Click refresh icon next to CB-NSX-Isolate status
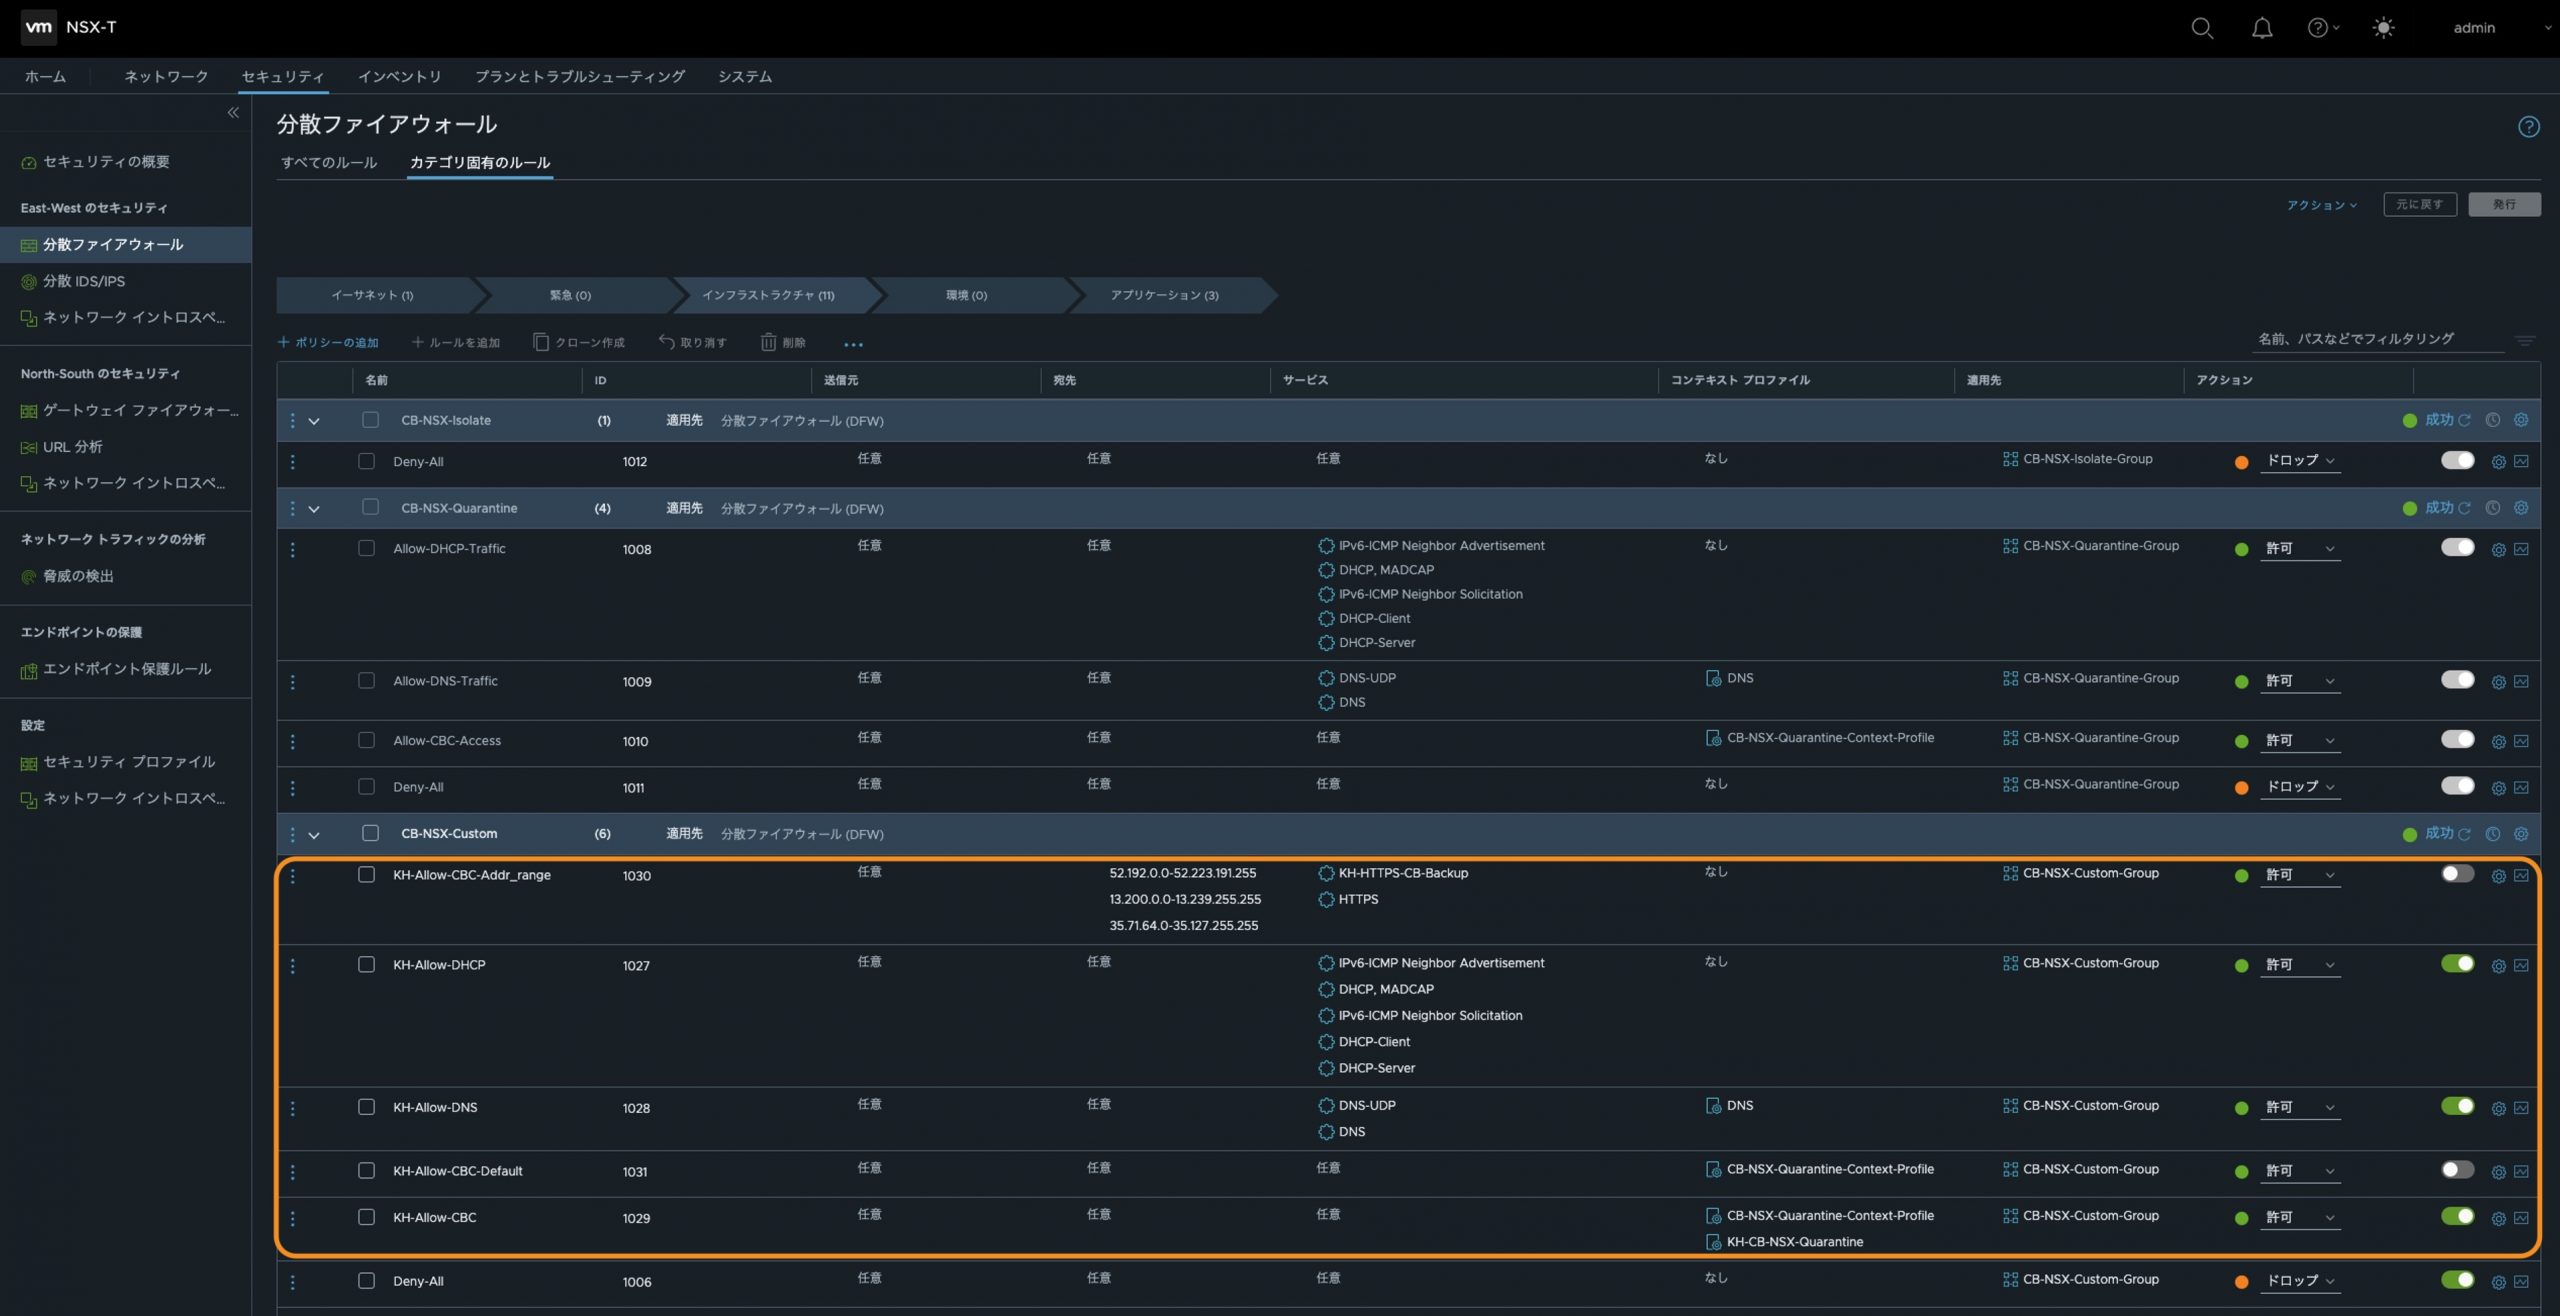Image resolution: width=2560 pixels, height=1316 pixels. coord(2464,421)
